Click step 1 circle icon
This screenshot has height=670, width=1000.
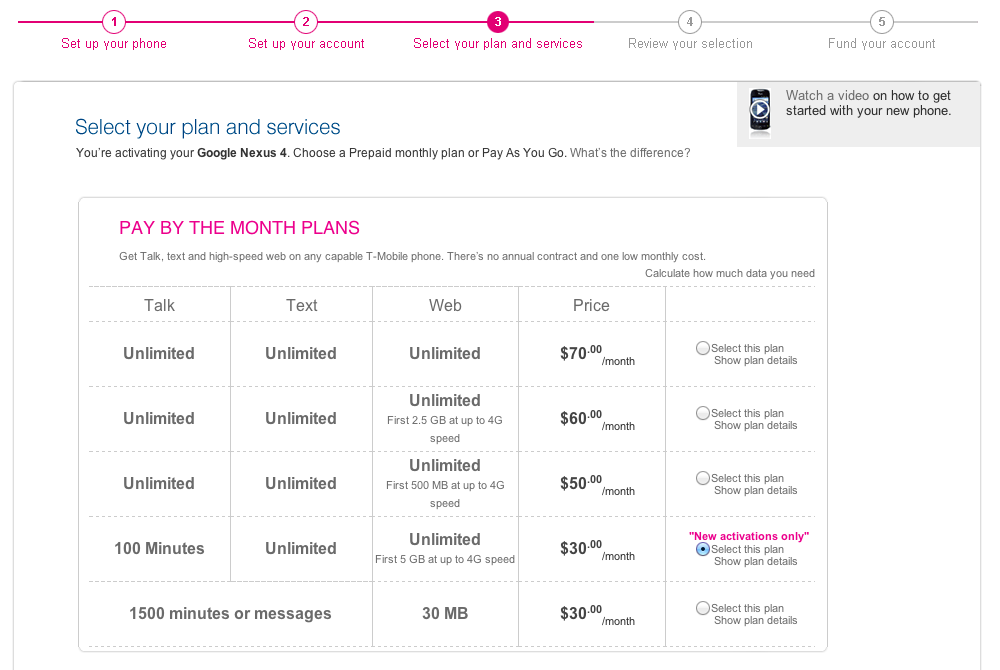[114, 22]
